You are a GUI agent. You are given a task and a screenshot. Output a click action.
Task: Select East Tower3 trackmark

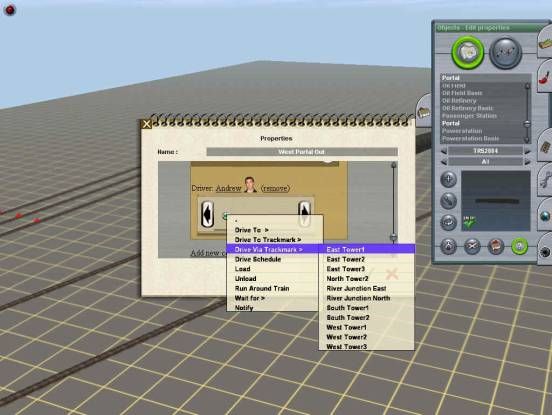pos(366,269)
